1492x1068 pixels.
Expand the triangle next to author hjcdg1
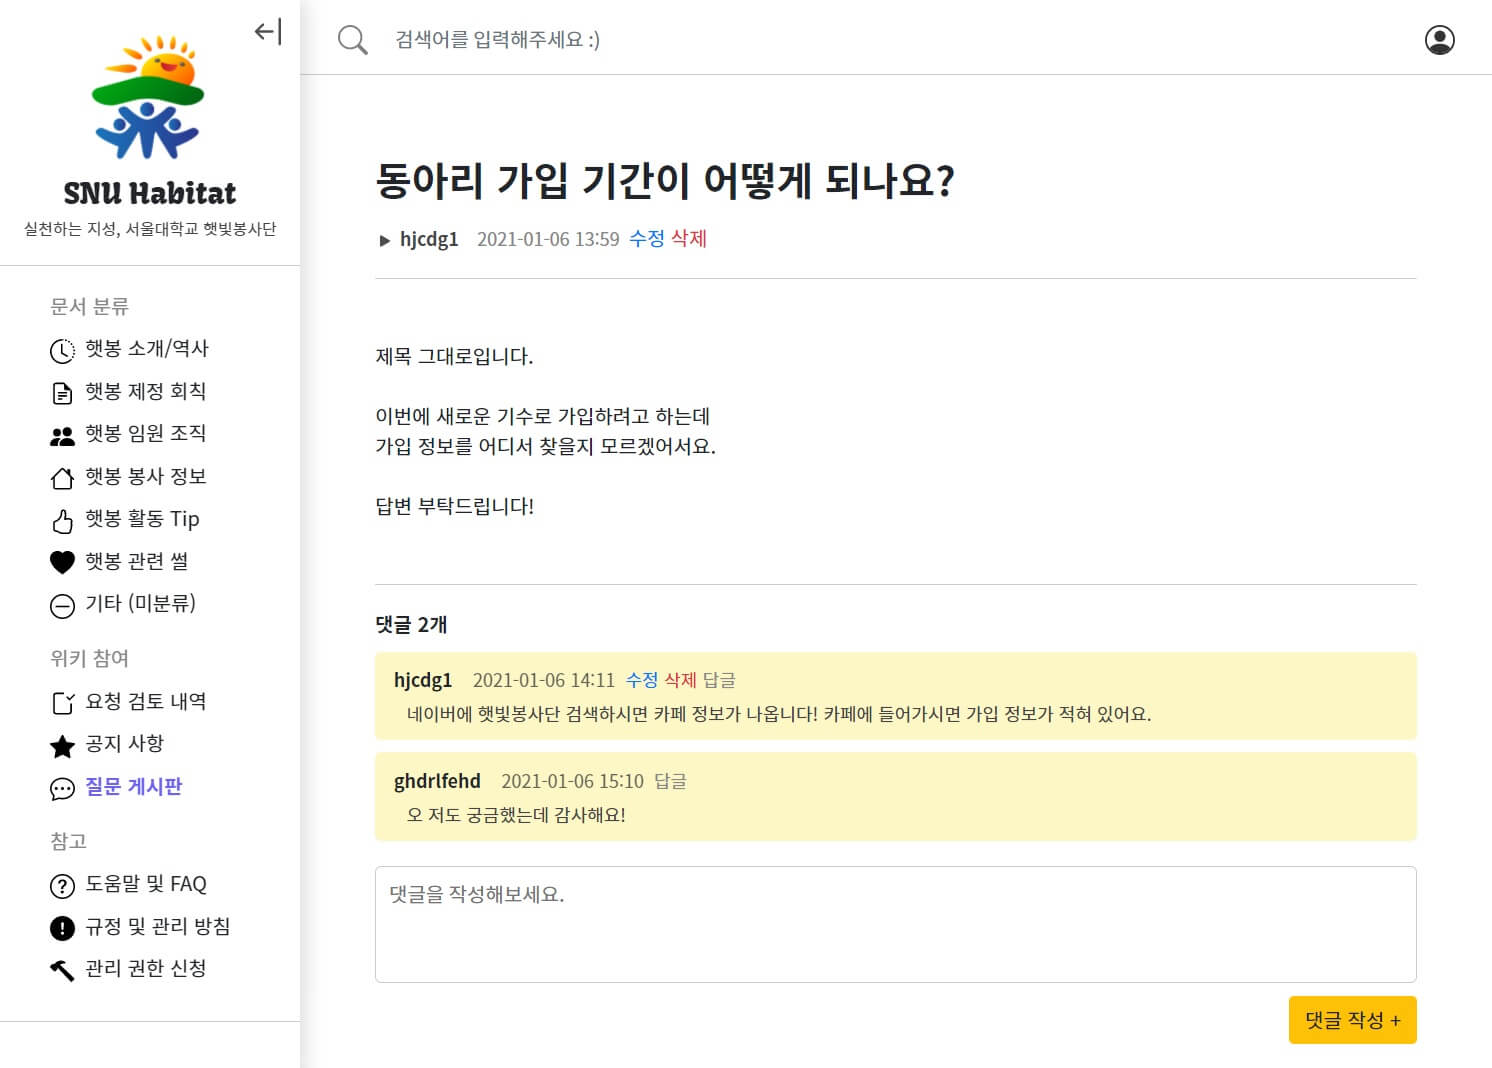(384, 240)
